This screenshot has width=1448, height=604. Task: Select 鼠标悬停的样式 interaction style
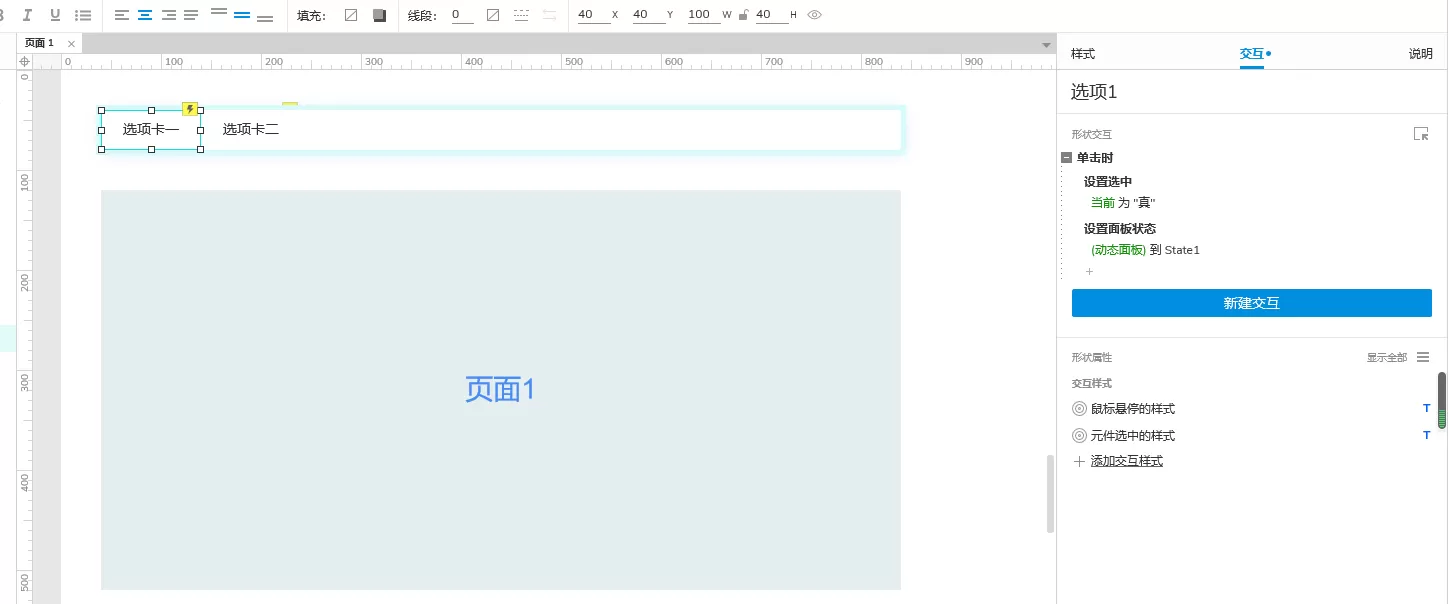(x=1133, y=409)
